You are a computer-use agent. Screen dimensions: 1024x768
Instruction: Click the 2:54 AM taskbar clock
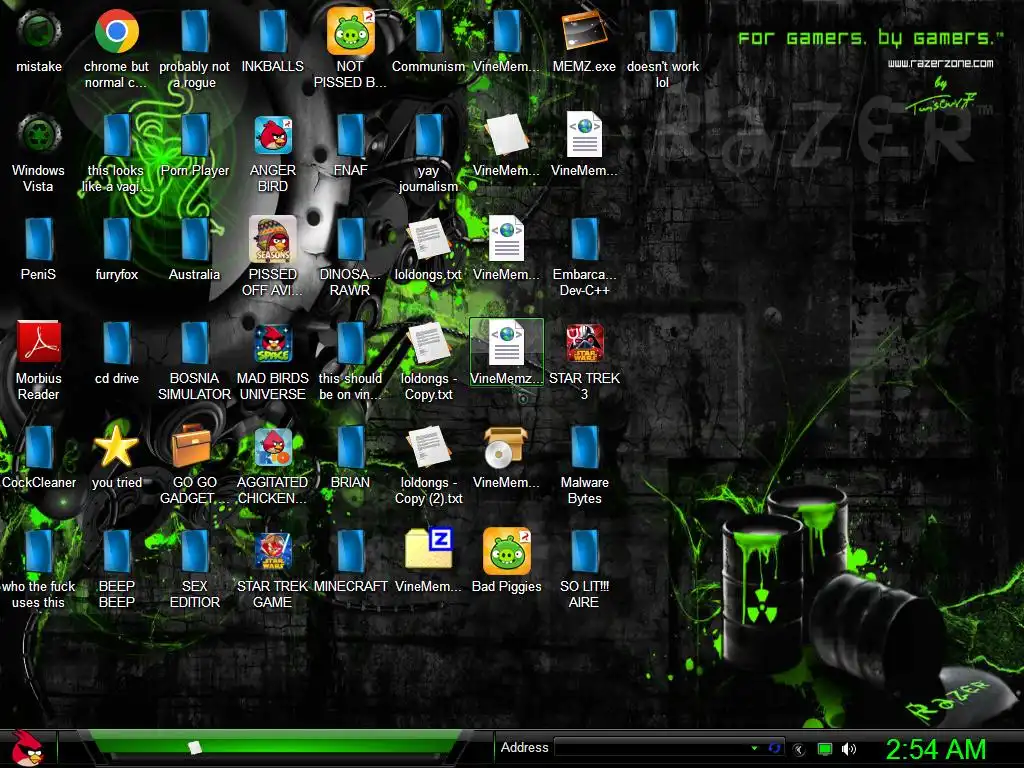935,749
